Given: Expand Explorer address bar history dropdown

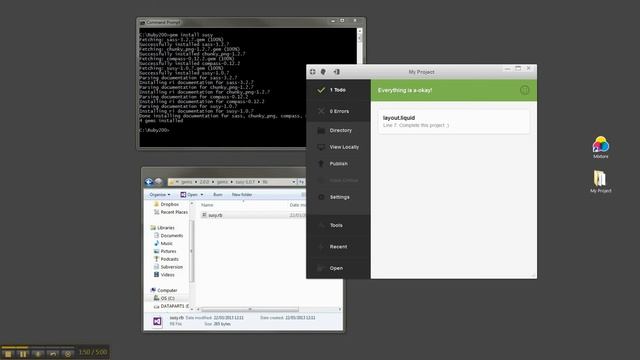Looking at the screenshot, I should (293, 182).
